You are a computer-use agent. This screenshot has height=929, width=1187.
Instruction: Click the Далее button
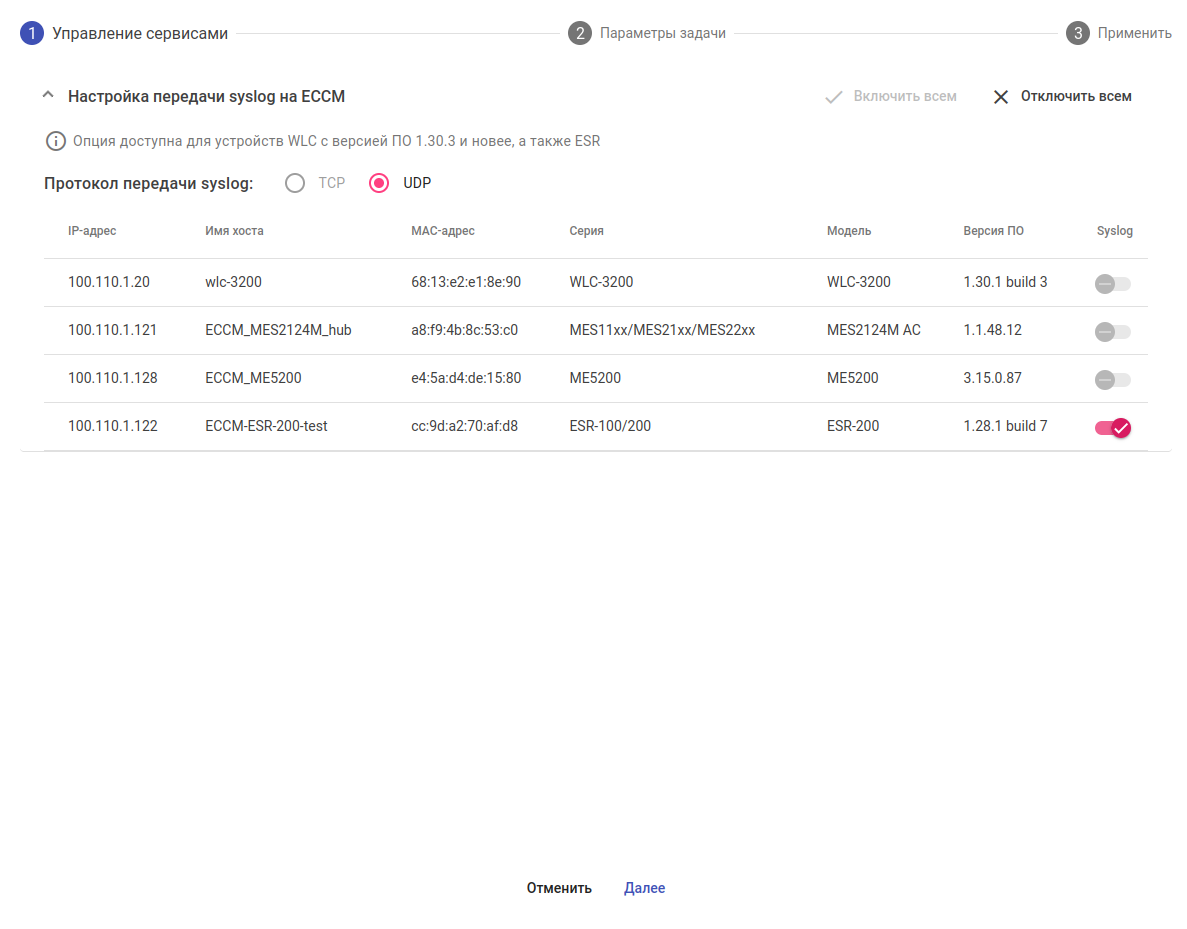tap(644, 888)
